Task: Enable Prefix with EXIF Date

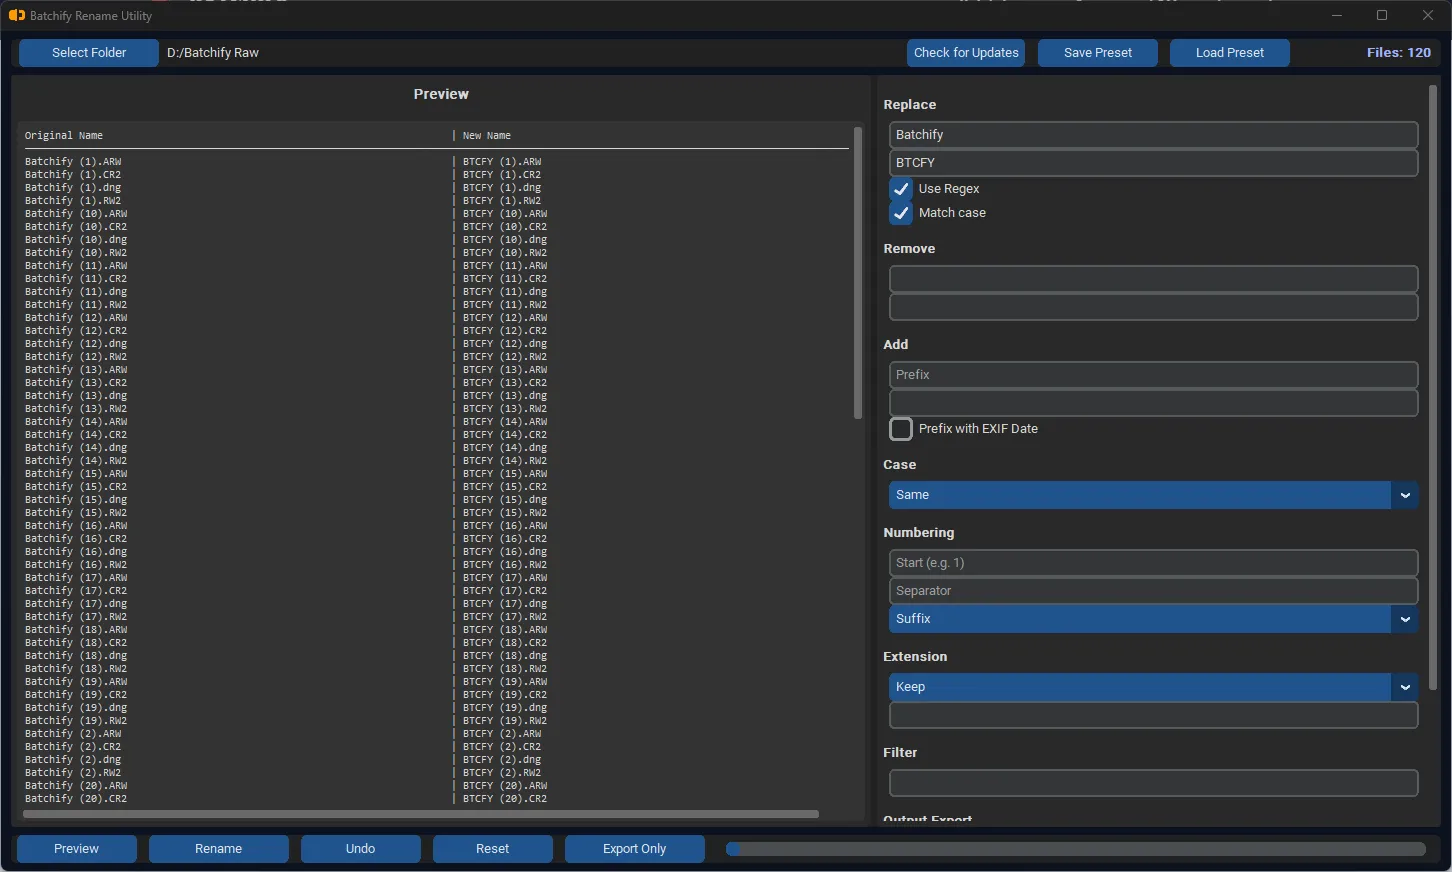Action: pyautogui.click(x=900, y=428)
